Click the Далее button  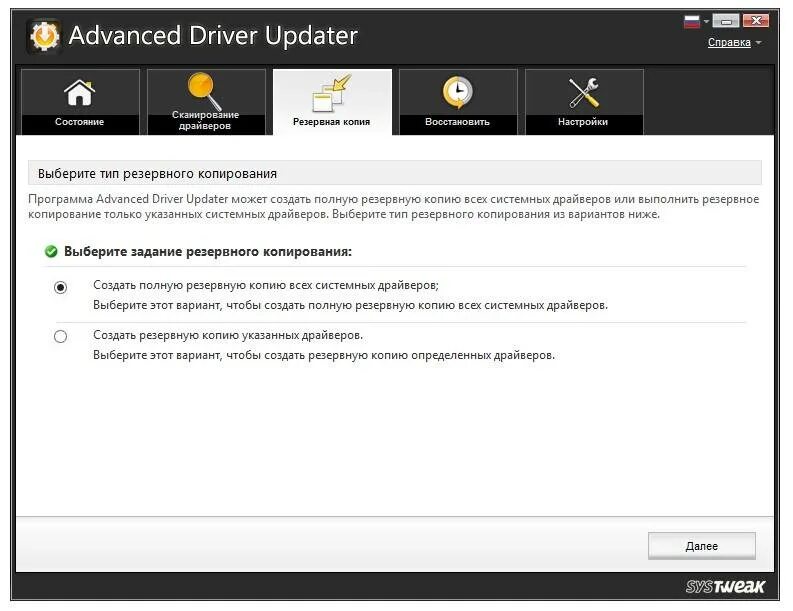702,546
